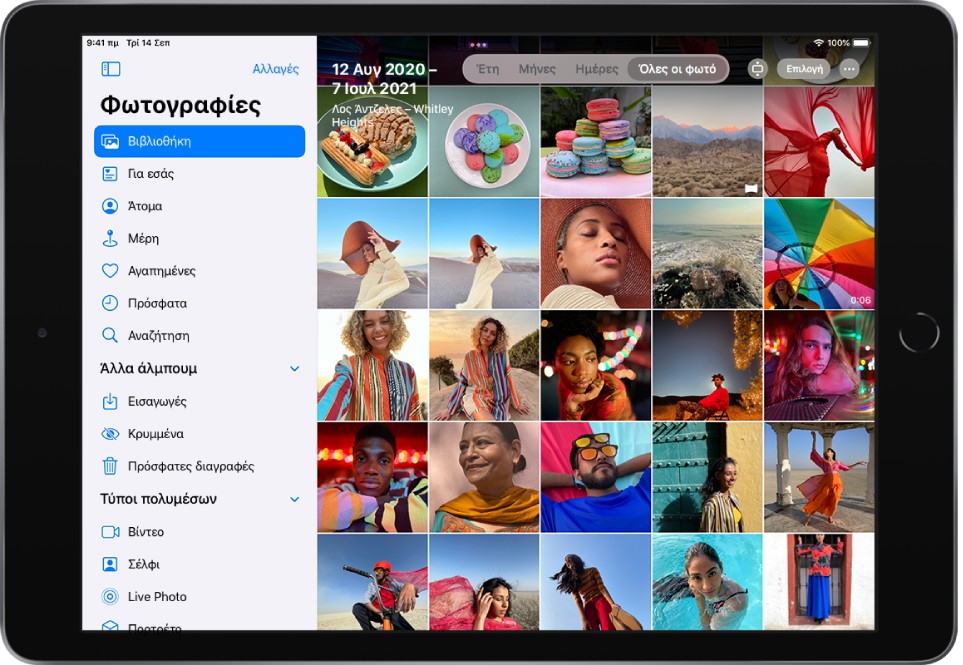Open Άτομα (People) album icon
This screenshot has width=963, height=665.
click(110, 206)
